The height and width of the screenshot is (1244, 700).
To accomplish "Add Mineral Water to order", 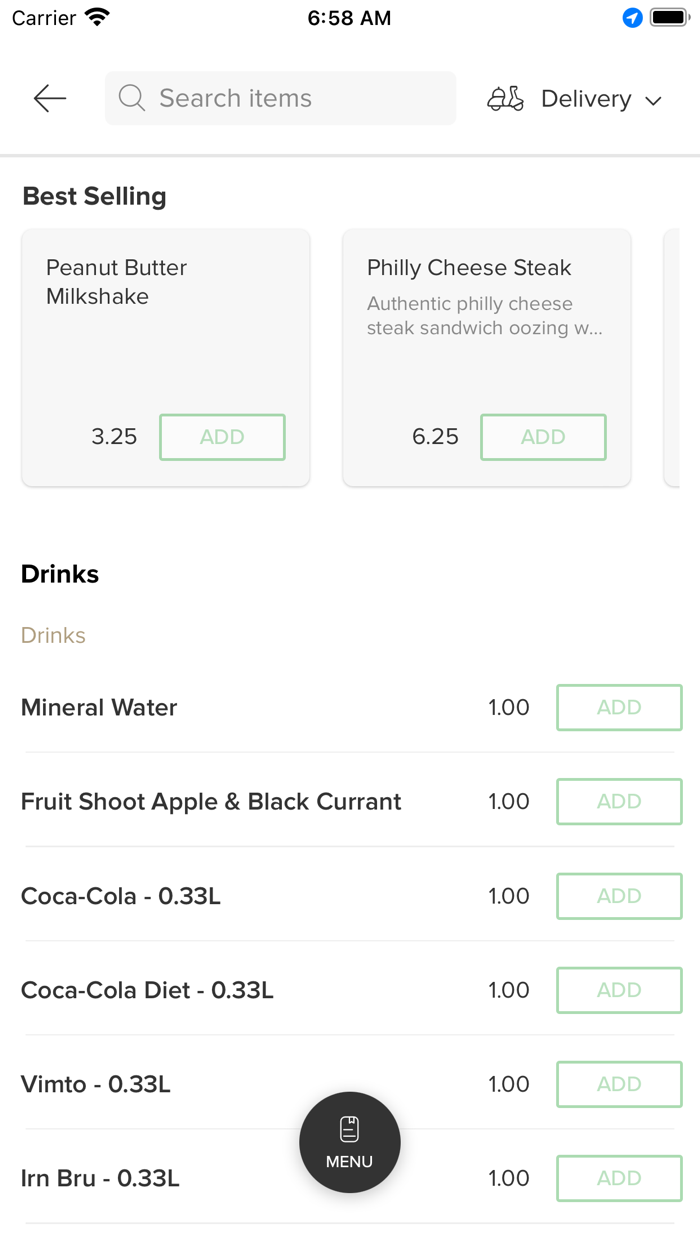I will tap(619, 708).
